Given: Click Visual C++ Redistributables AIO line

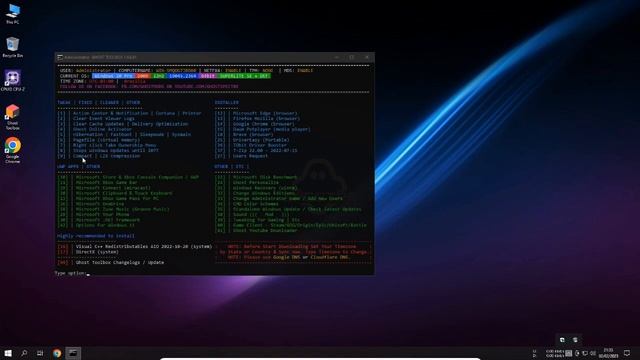Looking at the screenshot, I should click(135, 247).
